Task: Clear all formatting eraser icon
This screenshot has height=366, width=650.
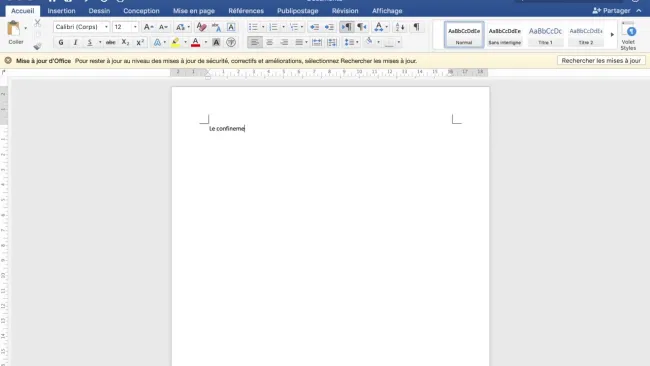Action: coord(201,27)
